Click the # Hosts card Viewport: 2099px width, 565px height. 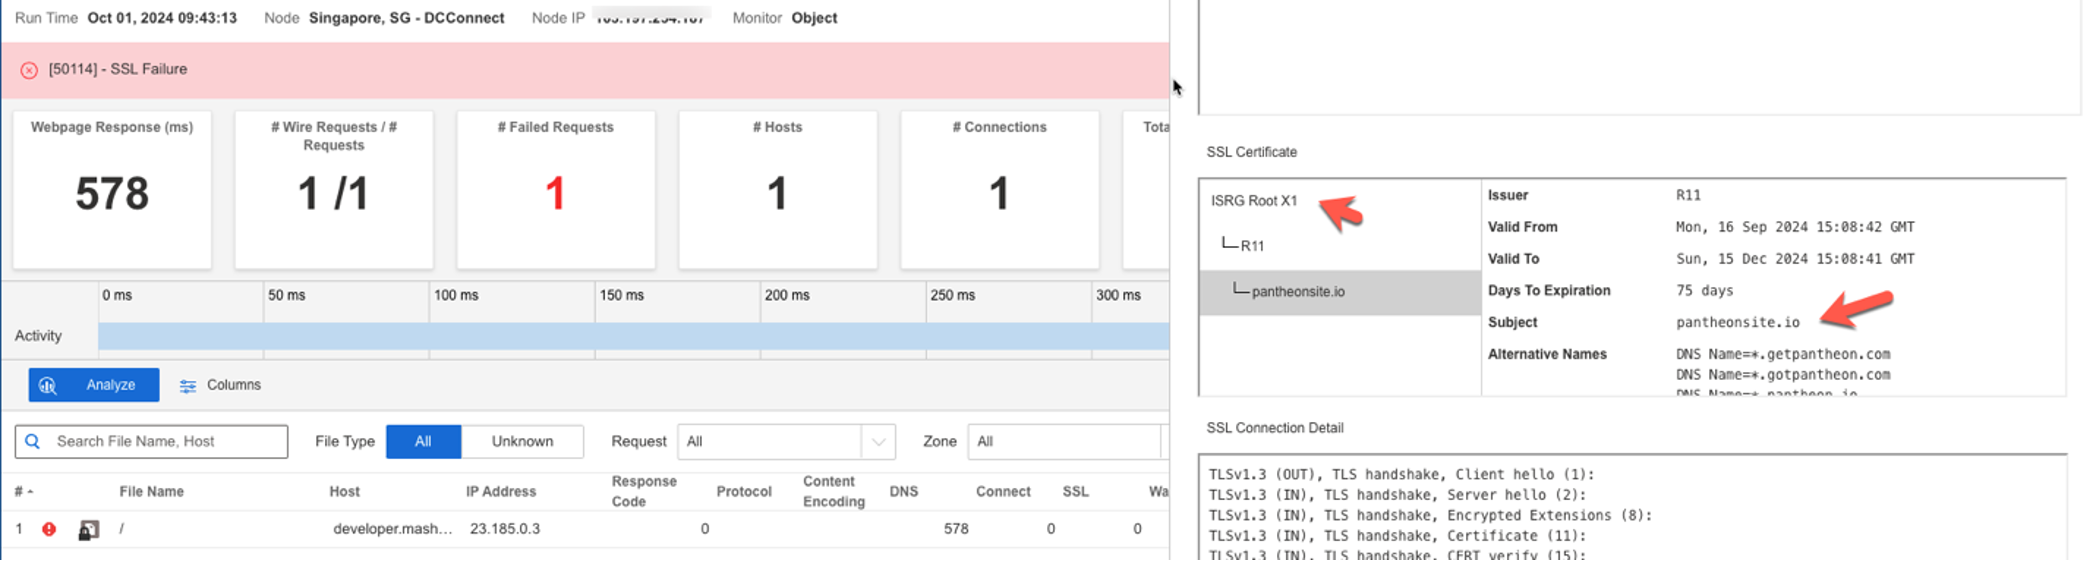tap(778, 190)
